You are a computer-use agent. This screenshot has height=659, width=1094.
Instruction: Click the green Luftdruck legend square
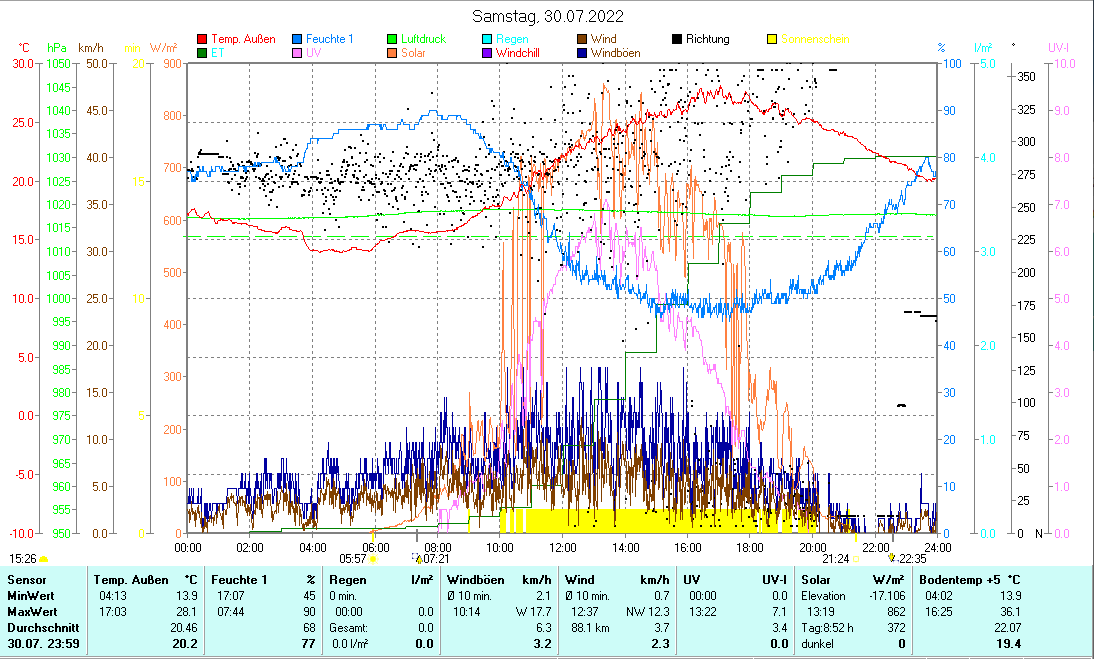click(393, 40)
